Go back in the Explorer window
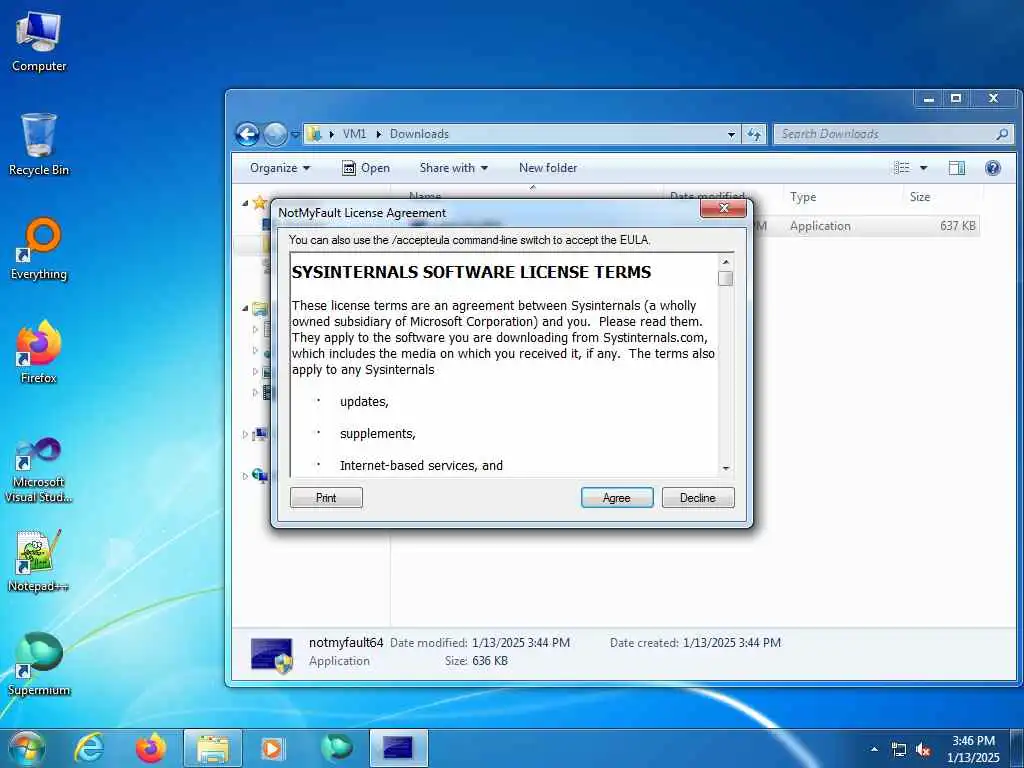The image size is (1024, 768). [248, 135]
